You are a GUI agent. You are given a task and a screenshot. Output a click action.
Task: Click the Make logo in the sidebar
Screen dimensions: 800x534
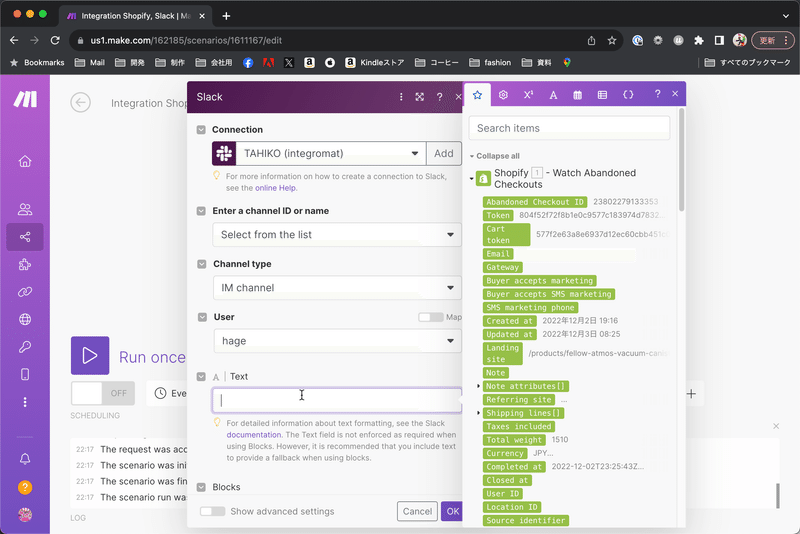[24, 99]
